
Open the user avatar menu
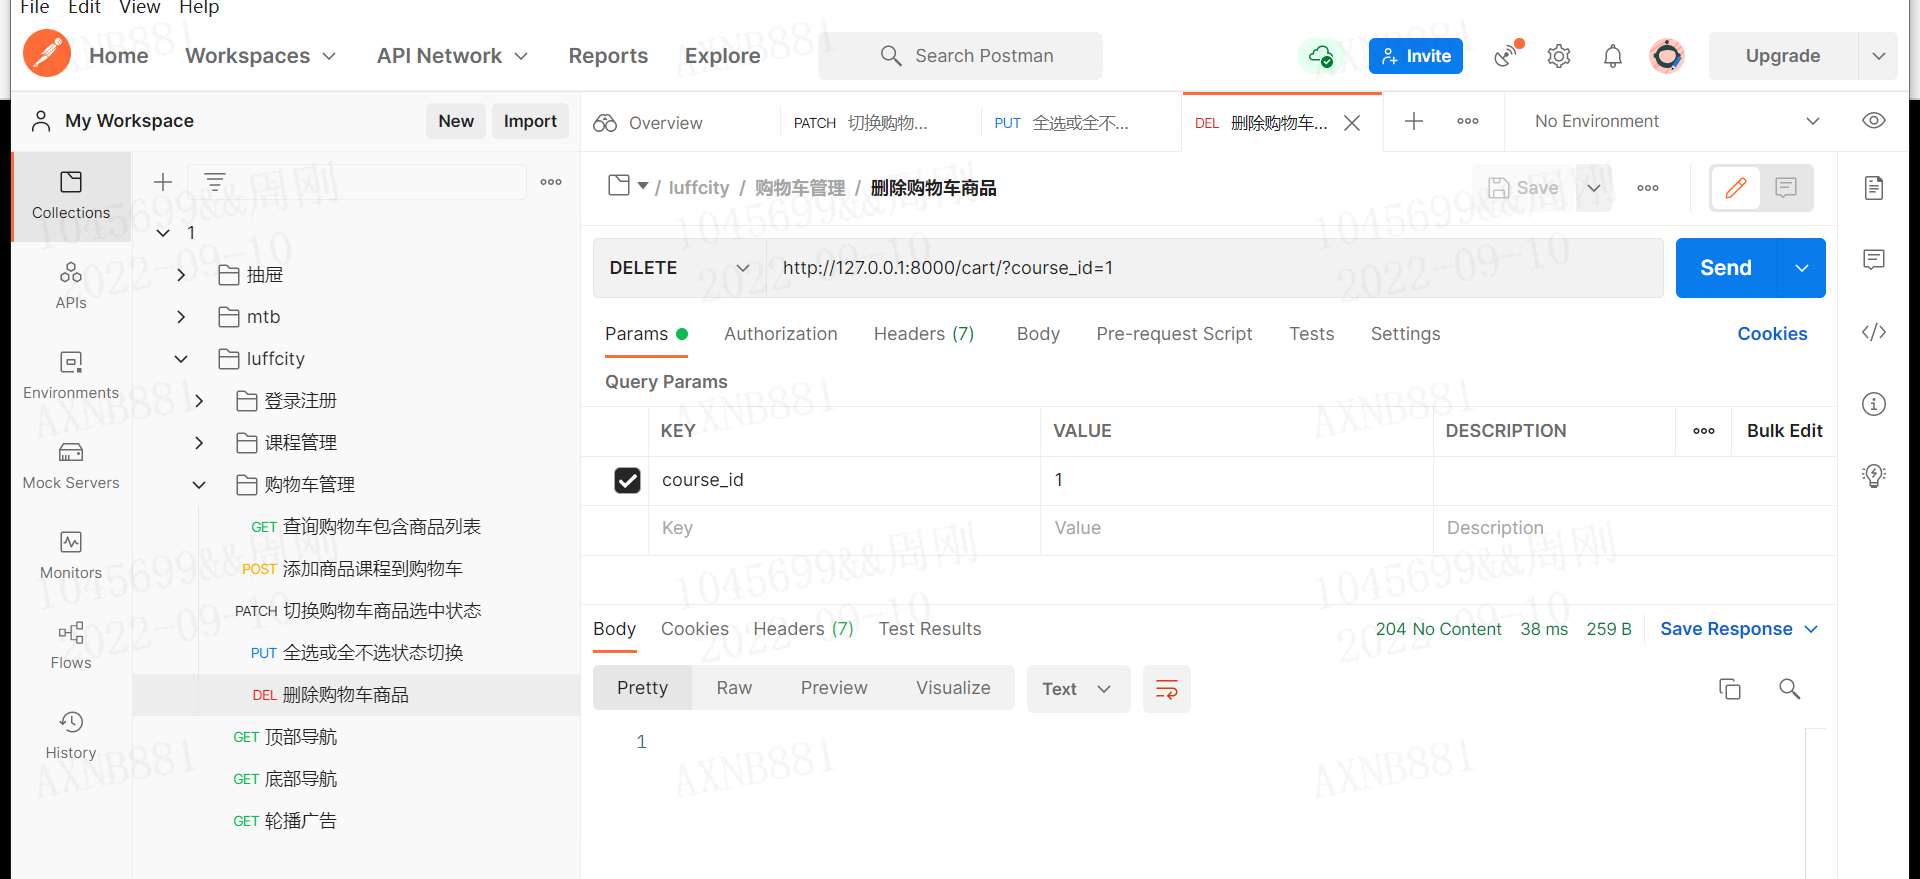pyautogui.click(x=1667, y=56)
